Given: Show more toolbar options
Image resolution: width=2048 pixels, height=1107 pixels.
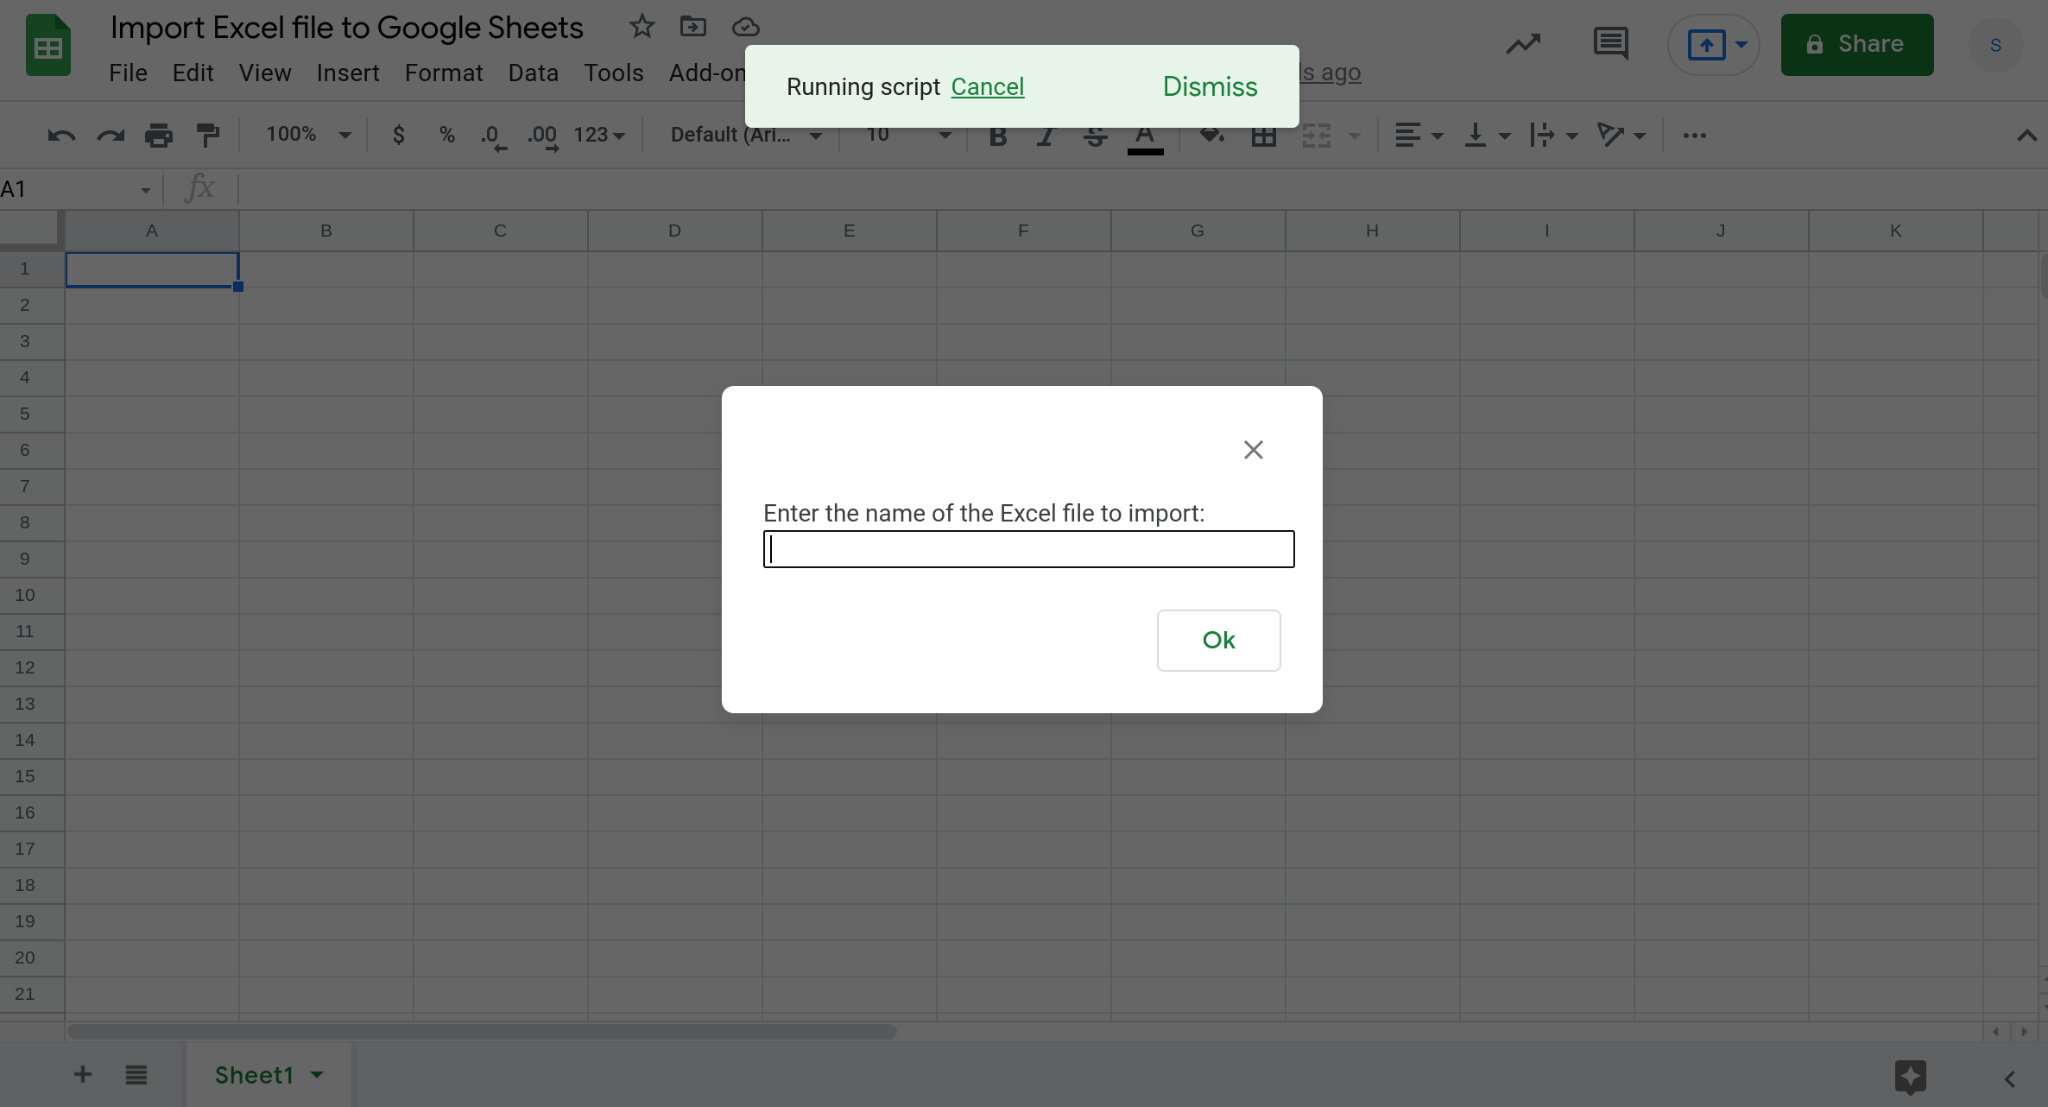Looking at the screenshot, I should 1694,135.
